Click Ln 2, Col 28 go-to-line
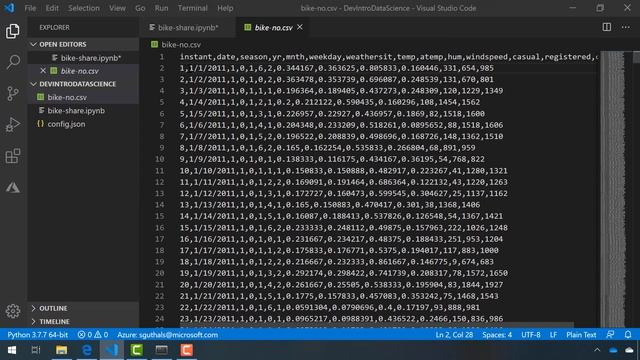640x360 pixels. [x=454, y=335]
